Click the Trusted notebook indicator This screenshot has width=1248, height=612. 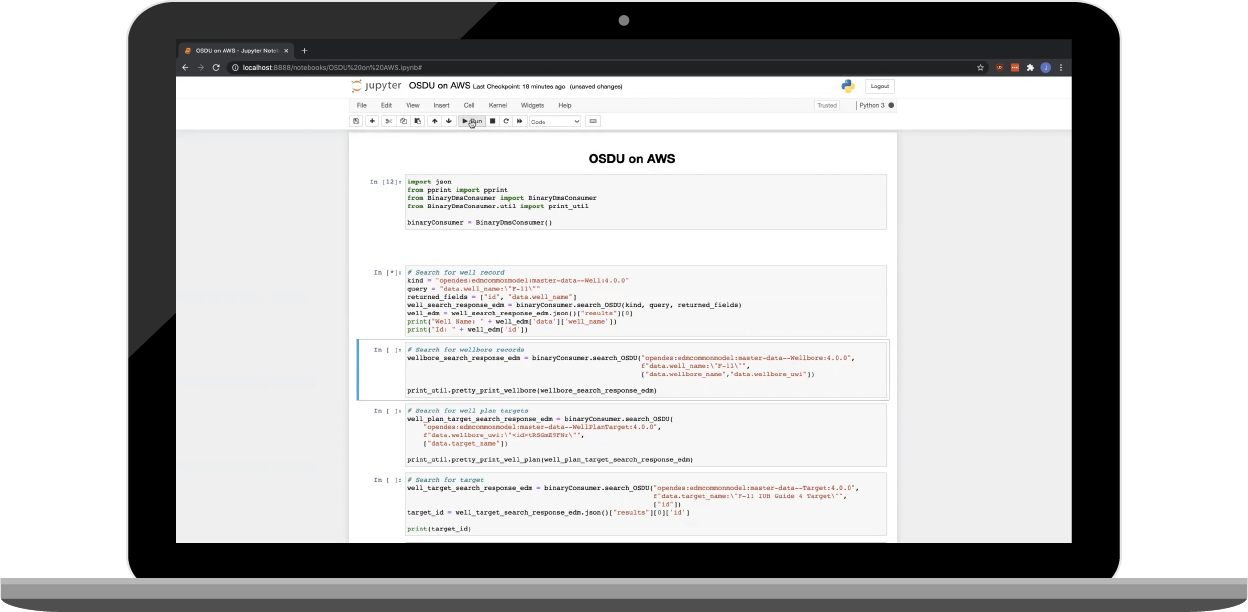[827, 105]
